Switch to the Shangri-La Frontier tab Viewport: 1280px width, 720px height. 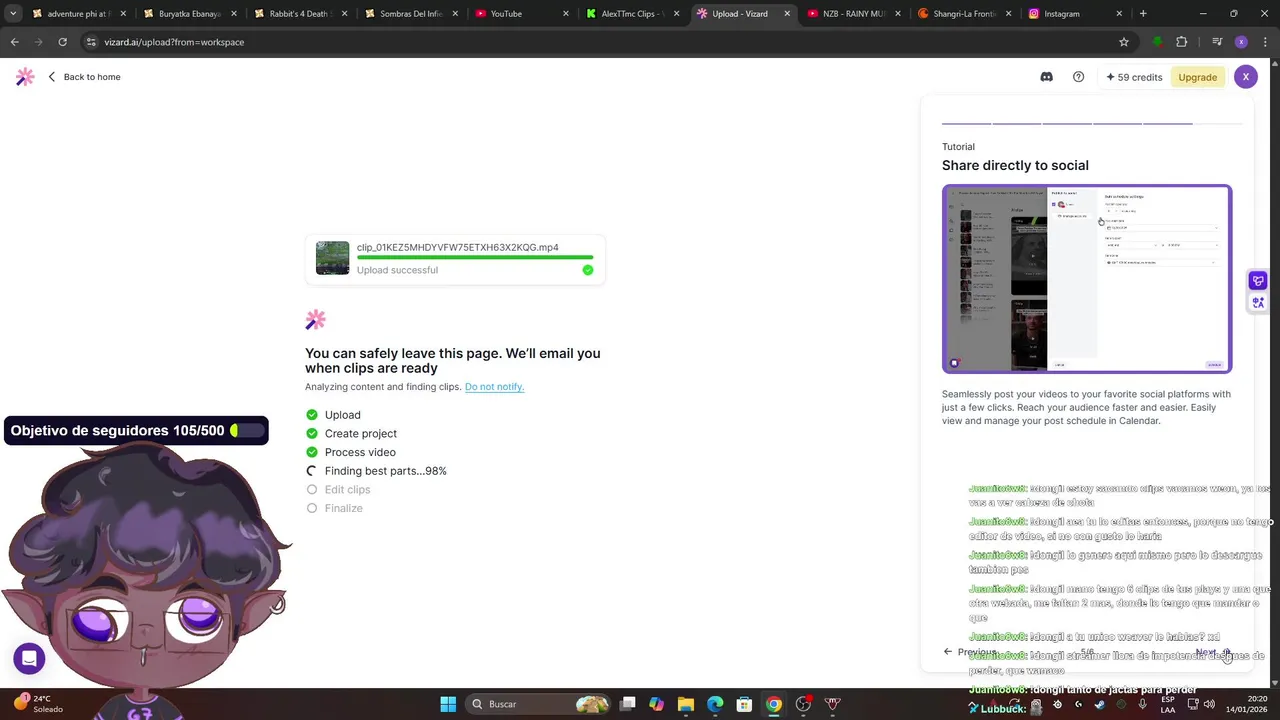pos(963,14)
